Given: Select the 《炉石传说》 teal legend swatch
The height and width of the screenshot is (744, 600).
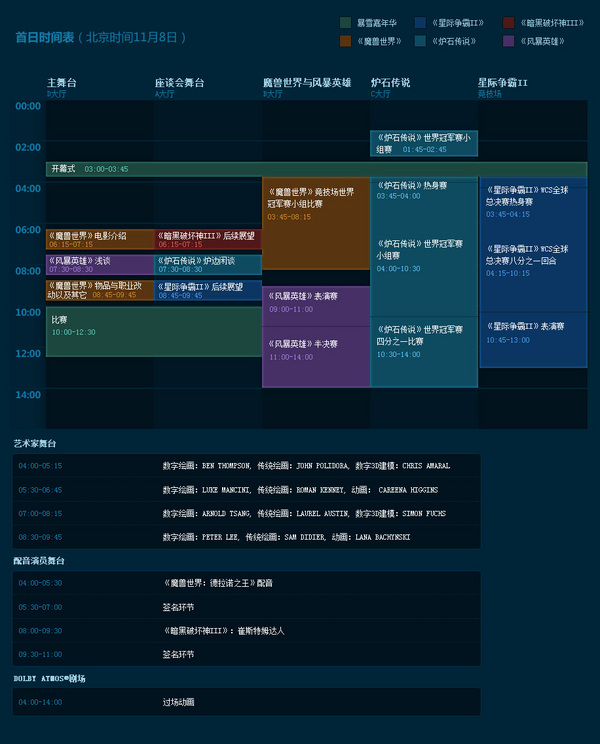Looking at the screenshot, I should [420, 42].
